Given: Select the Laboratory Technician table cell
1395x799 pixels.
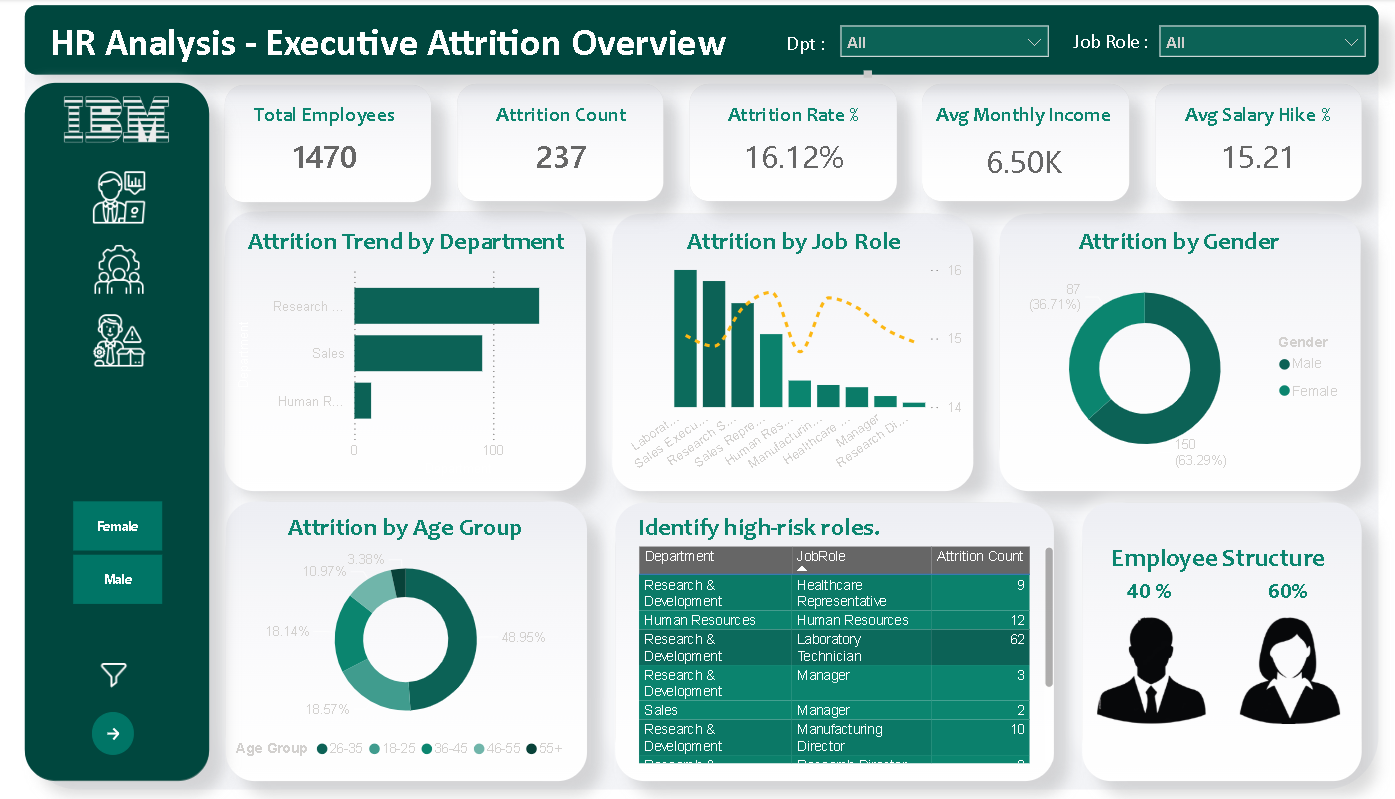Looking at the screenshot, I should (x=861, y=647).
